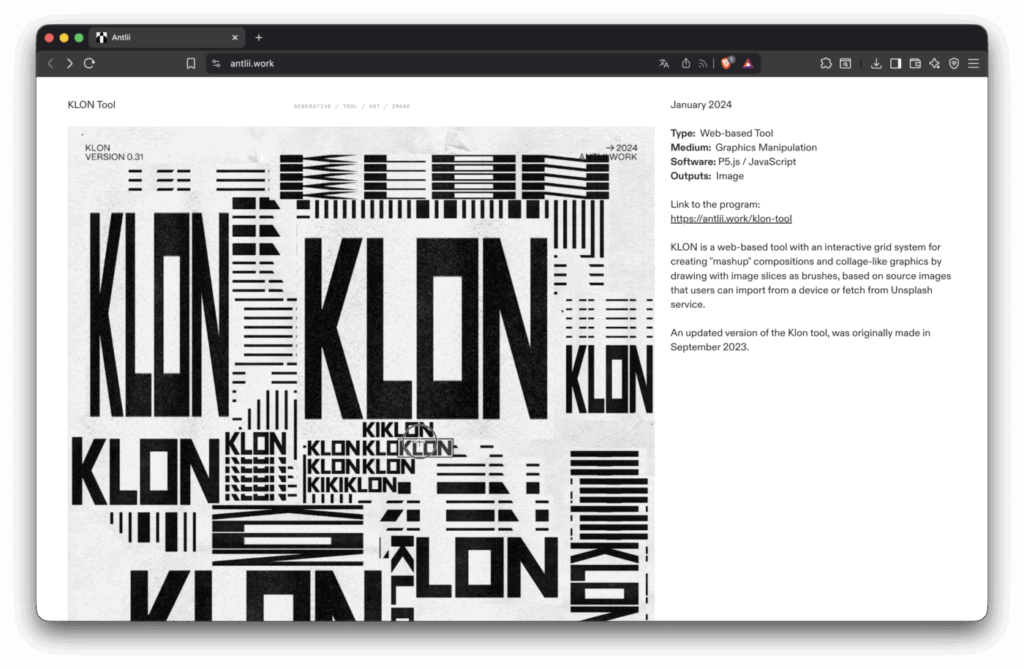Open site settings in address bar
This screenshot has height=669, width=1024.
pos(216,63)
